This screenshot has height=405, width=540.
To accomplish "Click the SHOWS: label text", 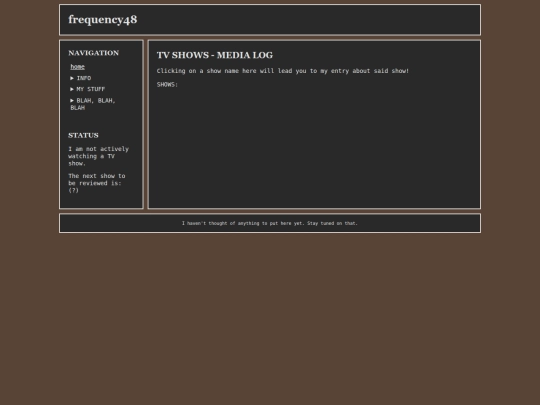I will pos(167,85).
